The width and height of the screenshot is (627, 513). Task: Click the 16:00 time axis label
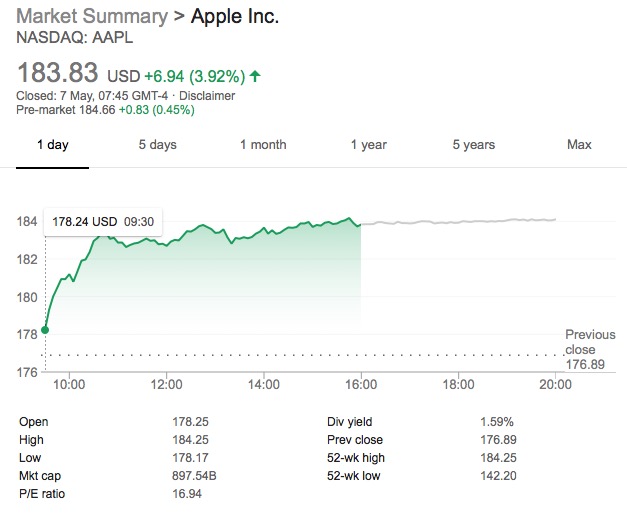[x=360, y=384]
